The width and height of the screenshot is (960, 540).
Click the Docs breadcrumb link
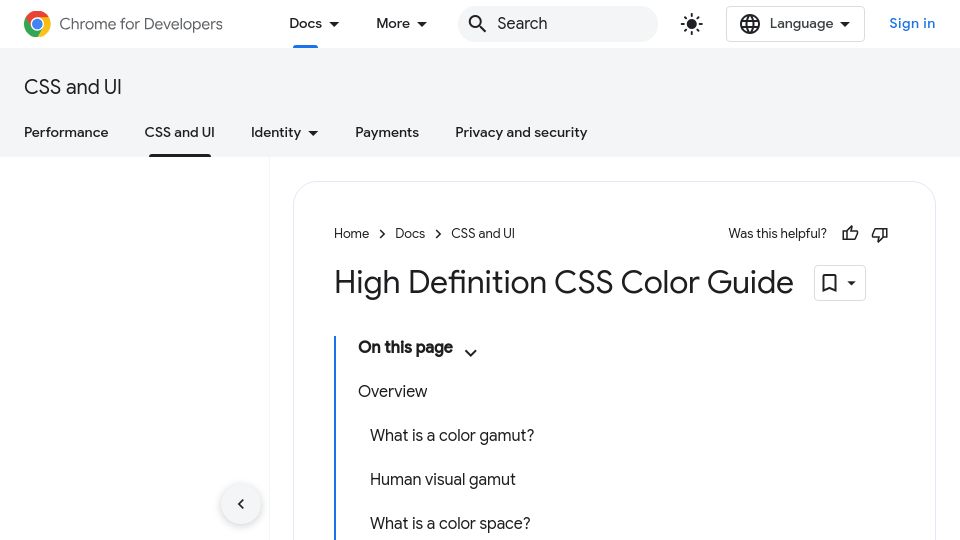pos(410,233)
